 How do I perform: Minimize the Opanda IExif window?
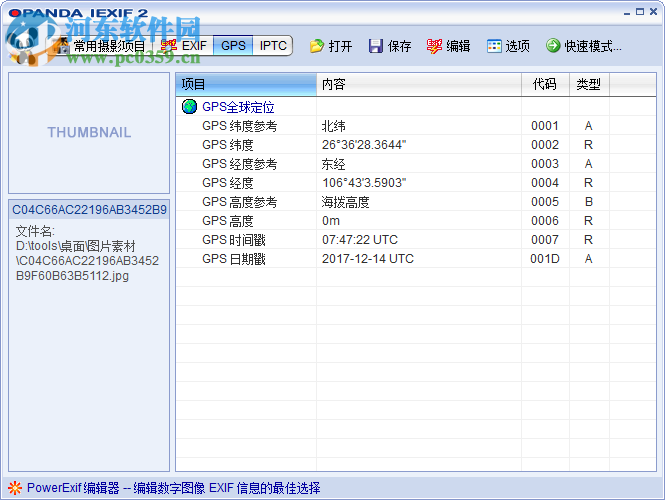pos(627,13)
